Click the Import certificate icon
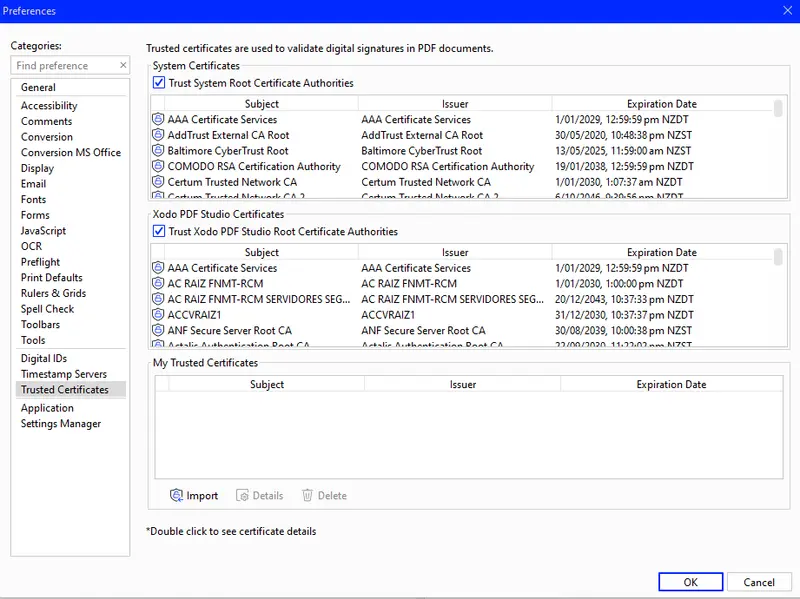 [176, 495]
